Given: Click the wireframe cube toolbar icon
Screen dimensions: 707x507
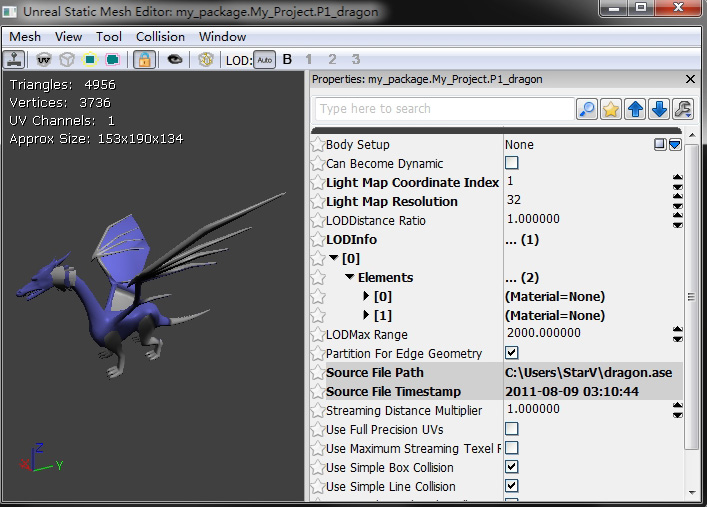Looking at the screenshot, I should point(67,59).
